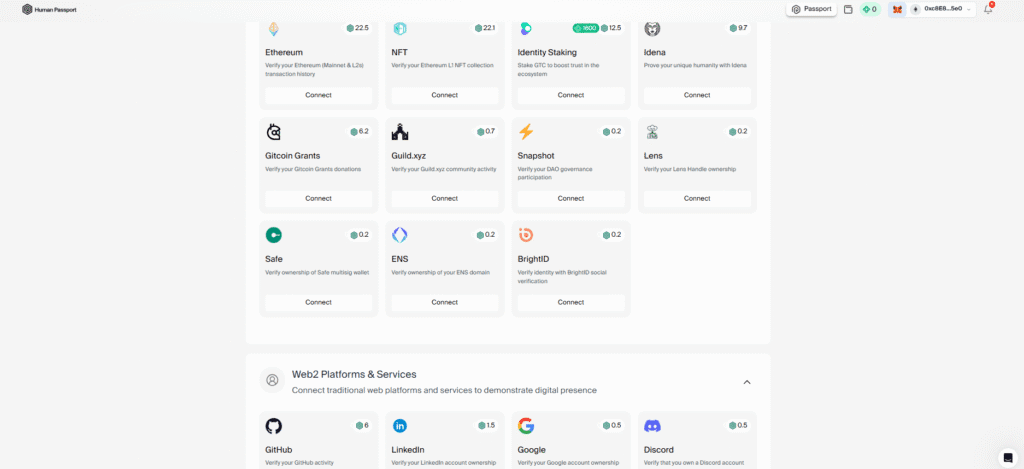The image size is (1024, 469).
Task: Open the wallet address 0xc8E8 dropdown
Action: pyautogui.click(x=941, y=9)
